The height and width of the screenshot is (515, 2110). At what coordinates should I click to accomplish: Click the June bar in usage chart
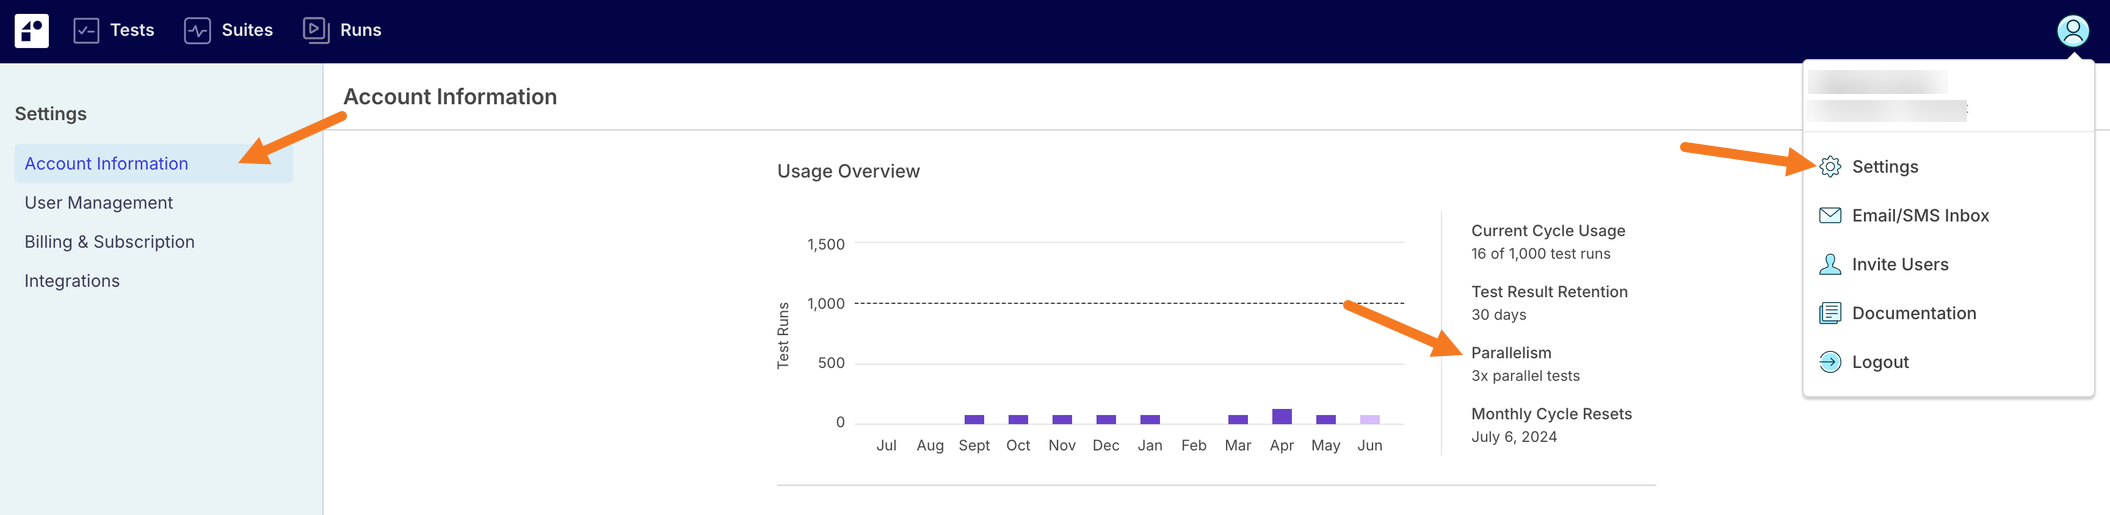coord(1370,419)
